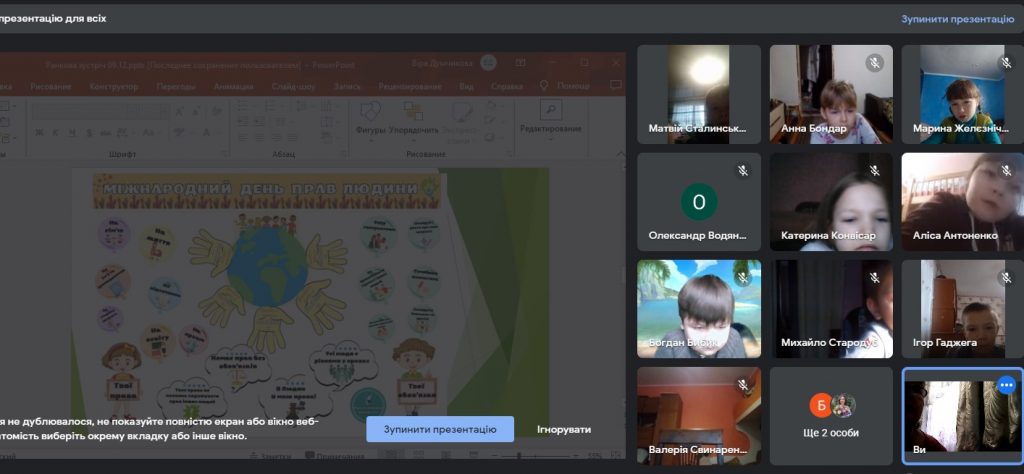Screen dimensions: 1024x474
Task: Toggle bold Ж formatting in PowerPoint
Action: [x=39, y=133]
